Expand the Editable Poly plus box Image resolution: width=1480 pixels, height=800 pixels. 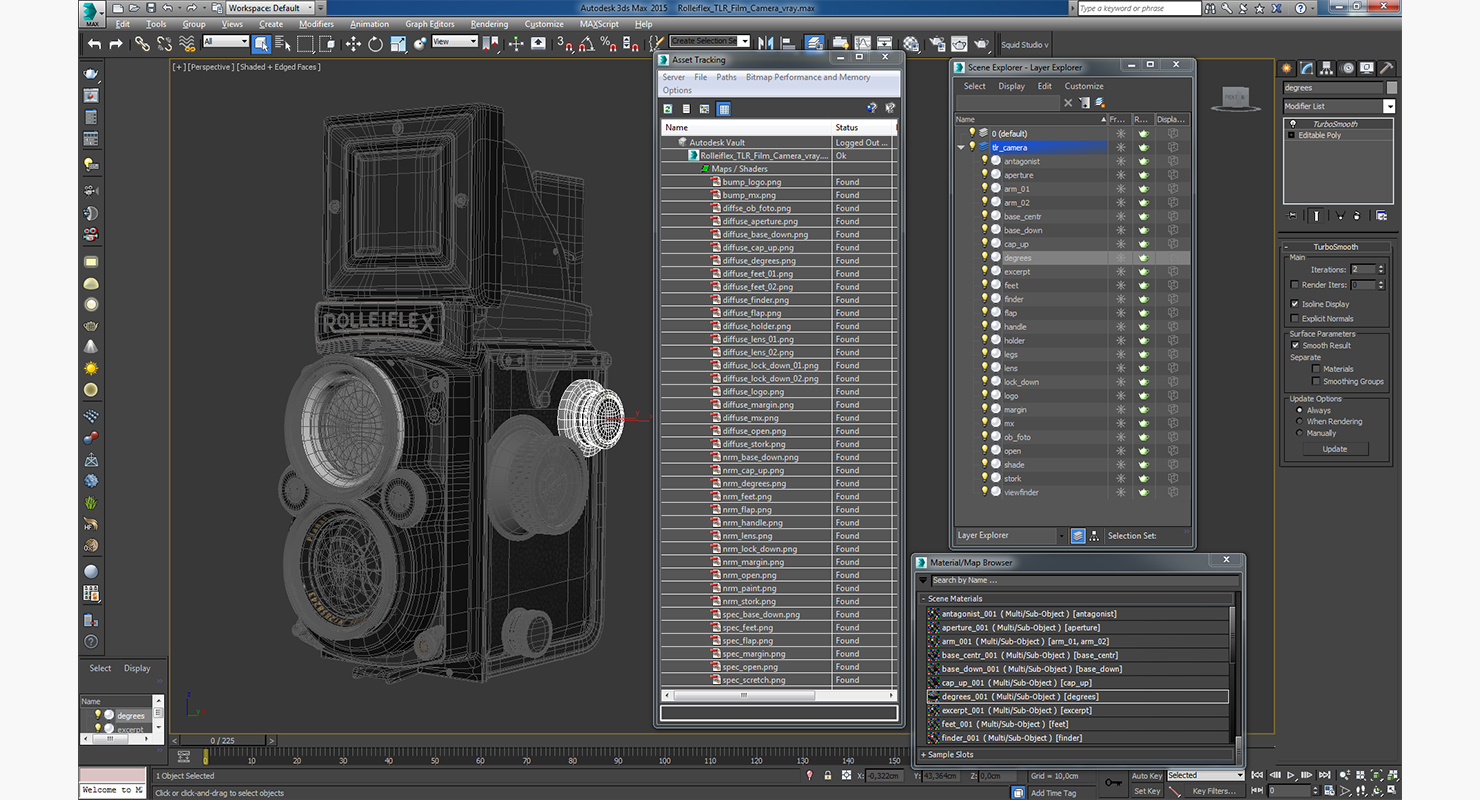pos(1291,135)
